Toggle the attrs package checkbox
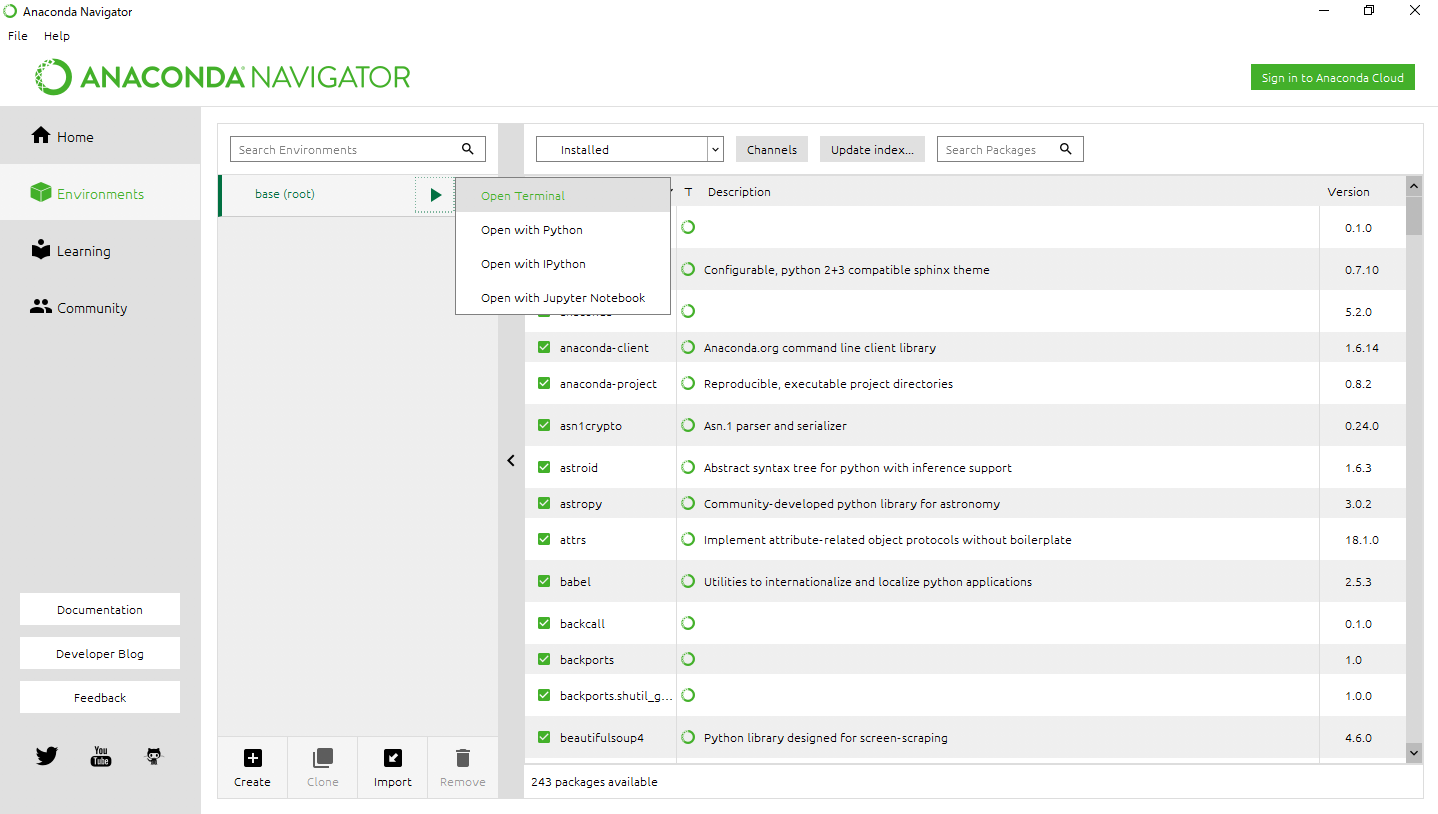The width and height of the screenshot is (1438, 814). tap(544, 539)
